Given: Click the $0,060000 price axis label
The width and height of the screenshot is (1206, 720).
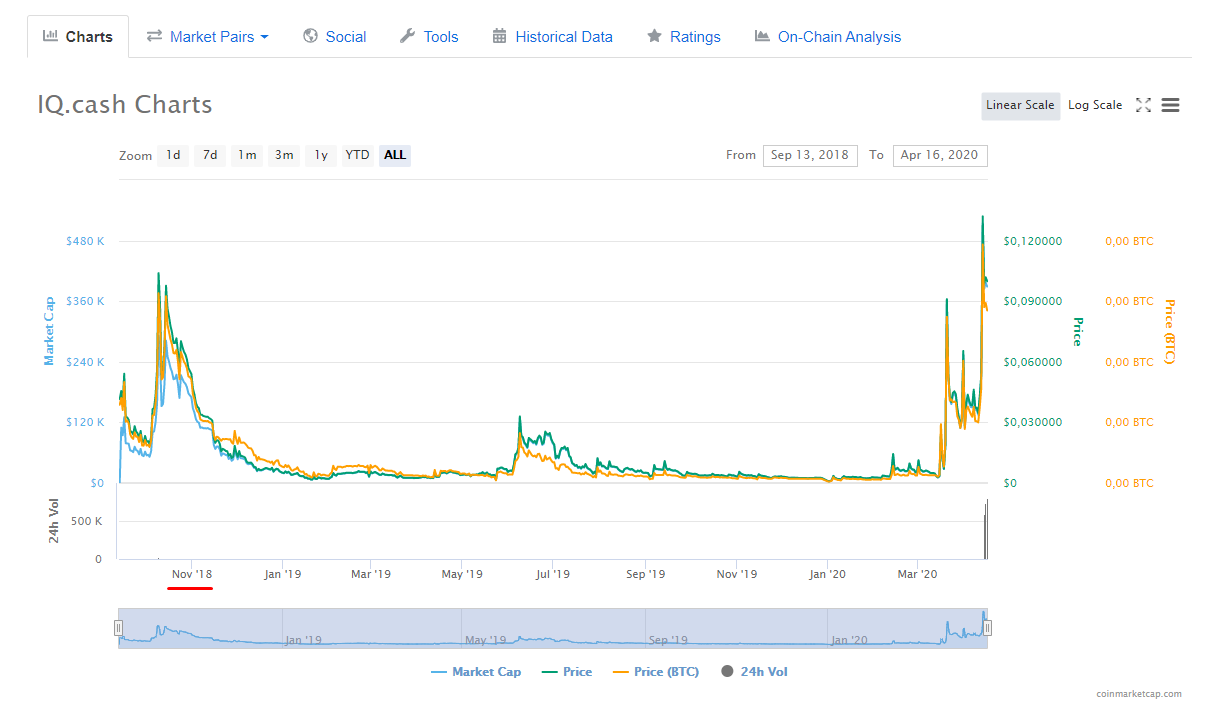Looking at the screenshot, I should (1033, 362).
